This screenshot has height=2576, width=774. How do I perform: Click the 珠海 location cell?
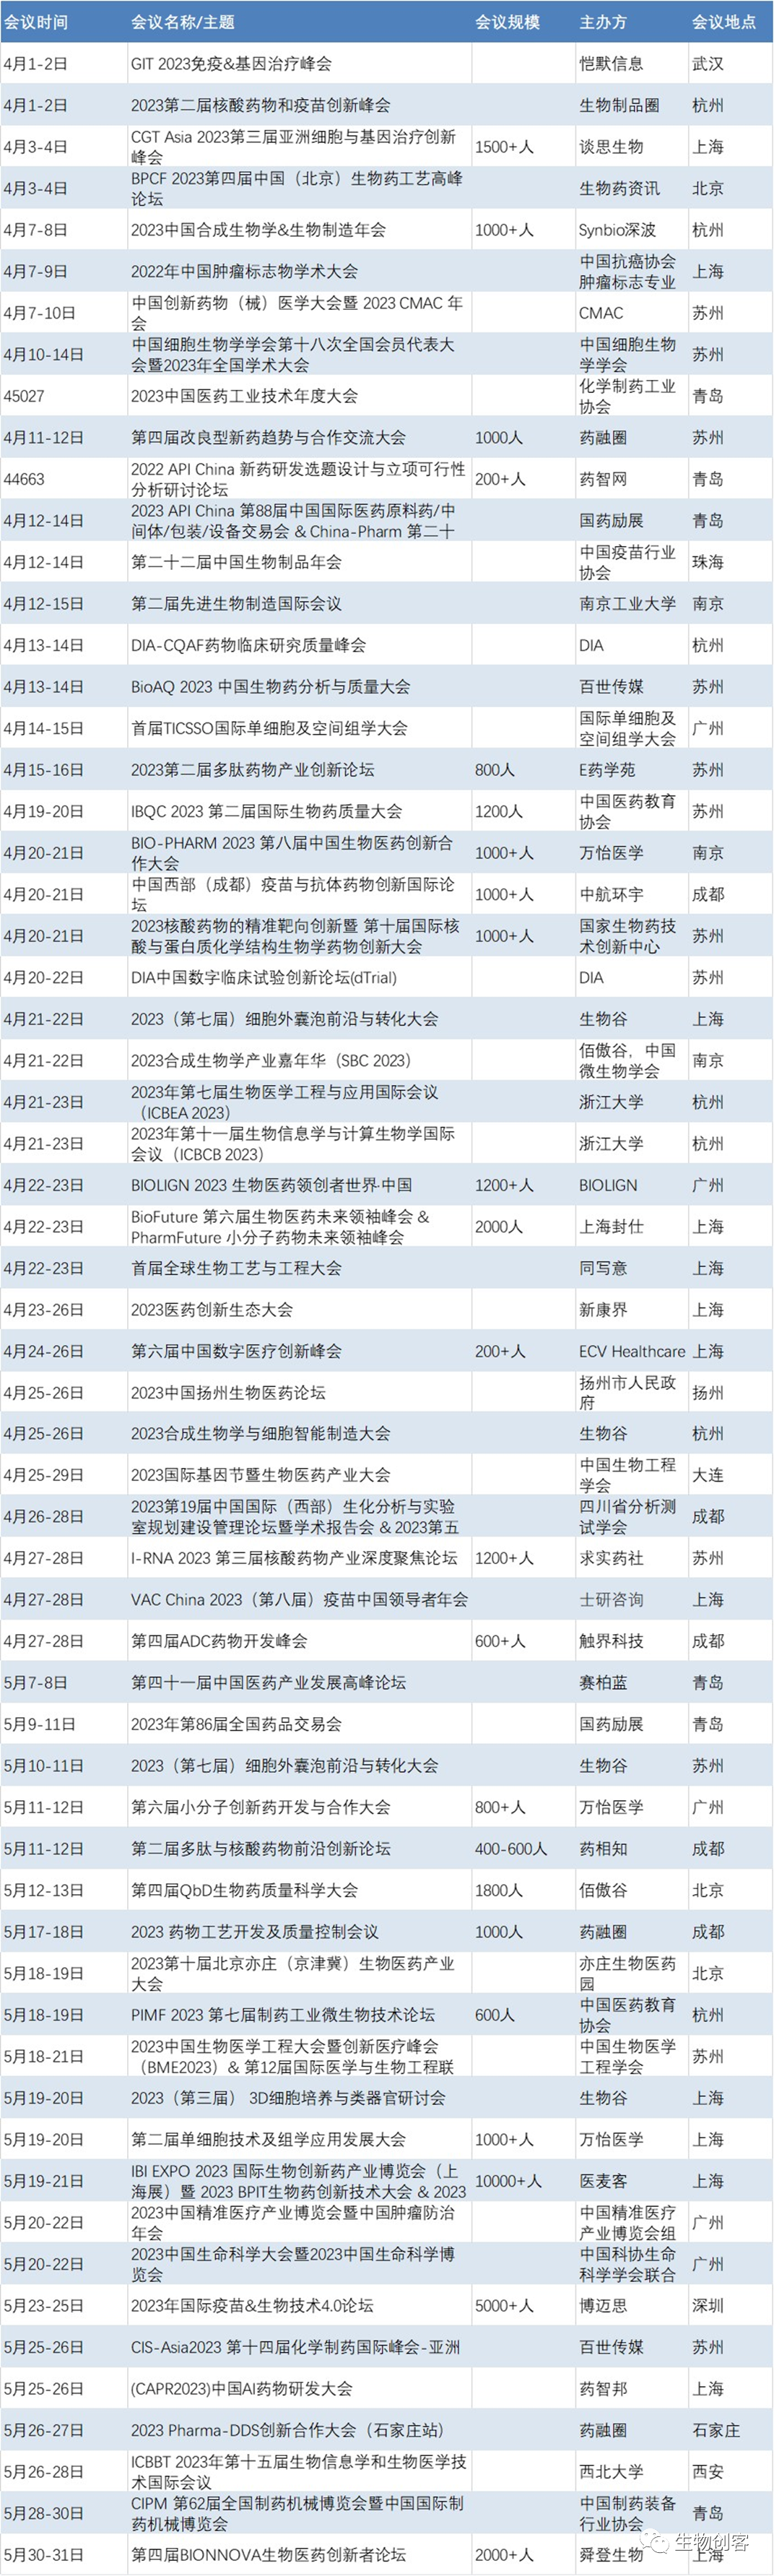click(x=708, y=562)
